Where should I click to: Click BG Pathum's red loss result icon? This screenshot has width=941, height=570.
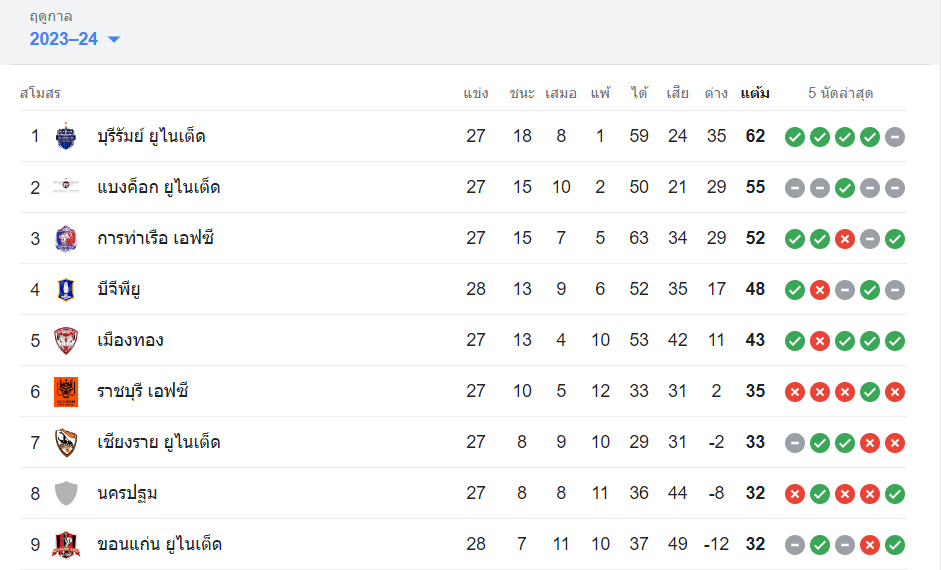tap(820, 290)
